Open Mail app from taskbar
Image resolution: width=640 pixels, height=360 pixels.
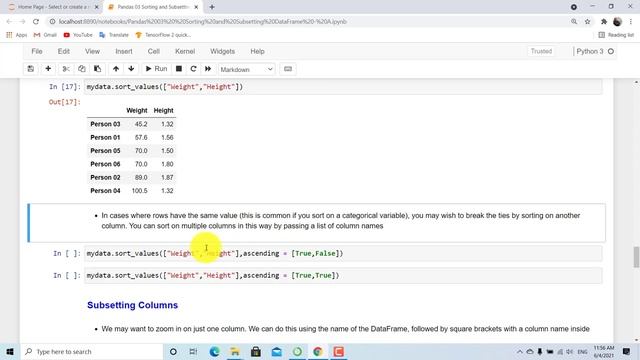click(277, 351)
